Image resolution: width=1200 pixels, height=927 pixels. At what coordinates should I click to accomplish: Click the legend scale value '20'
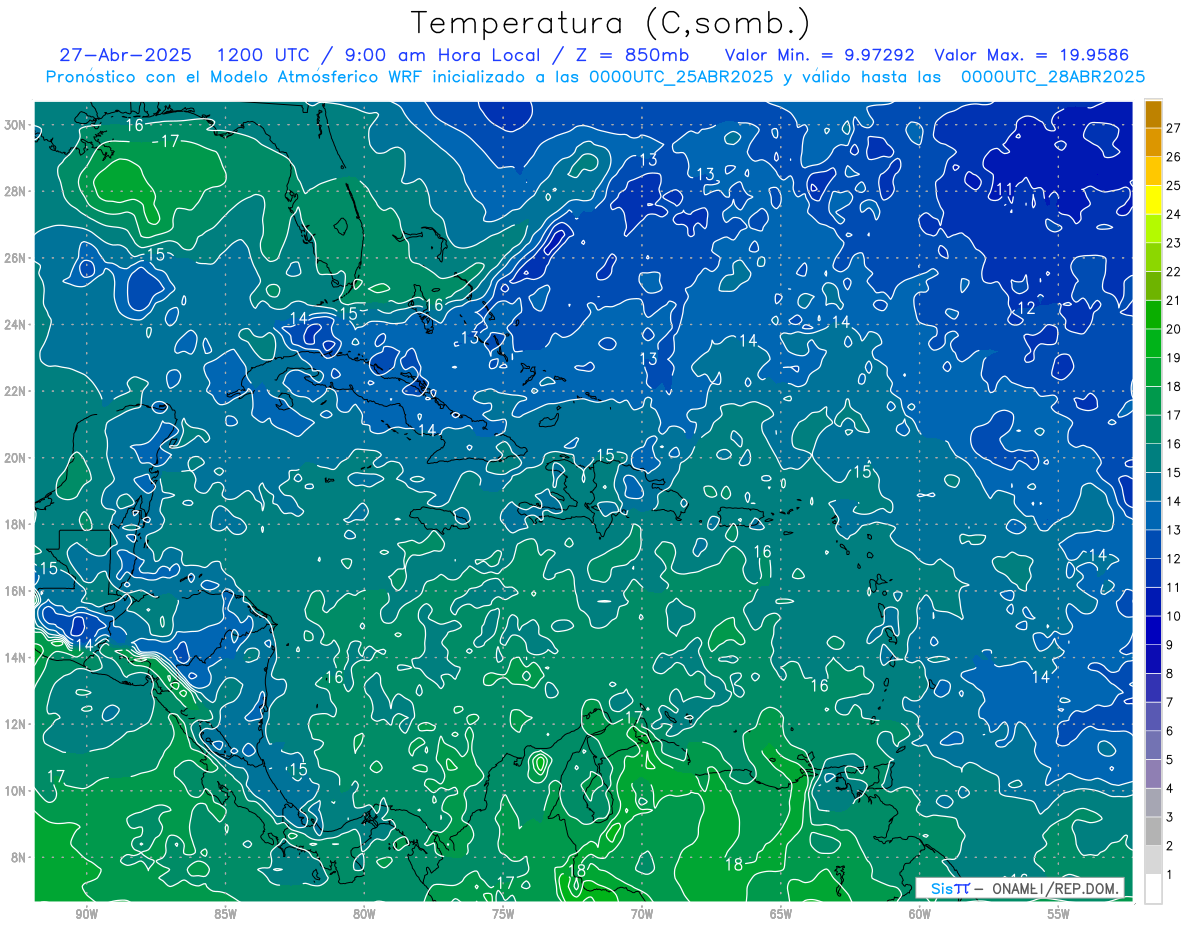(1174, 329)
